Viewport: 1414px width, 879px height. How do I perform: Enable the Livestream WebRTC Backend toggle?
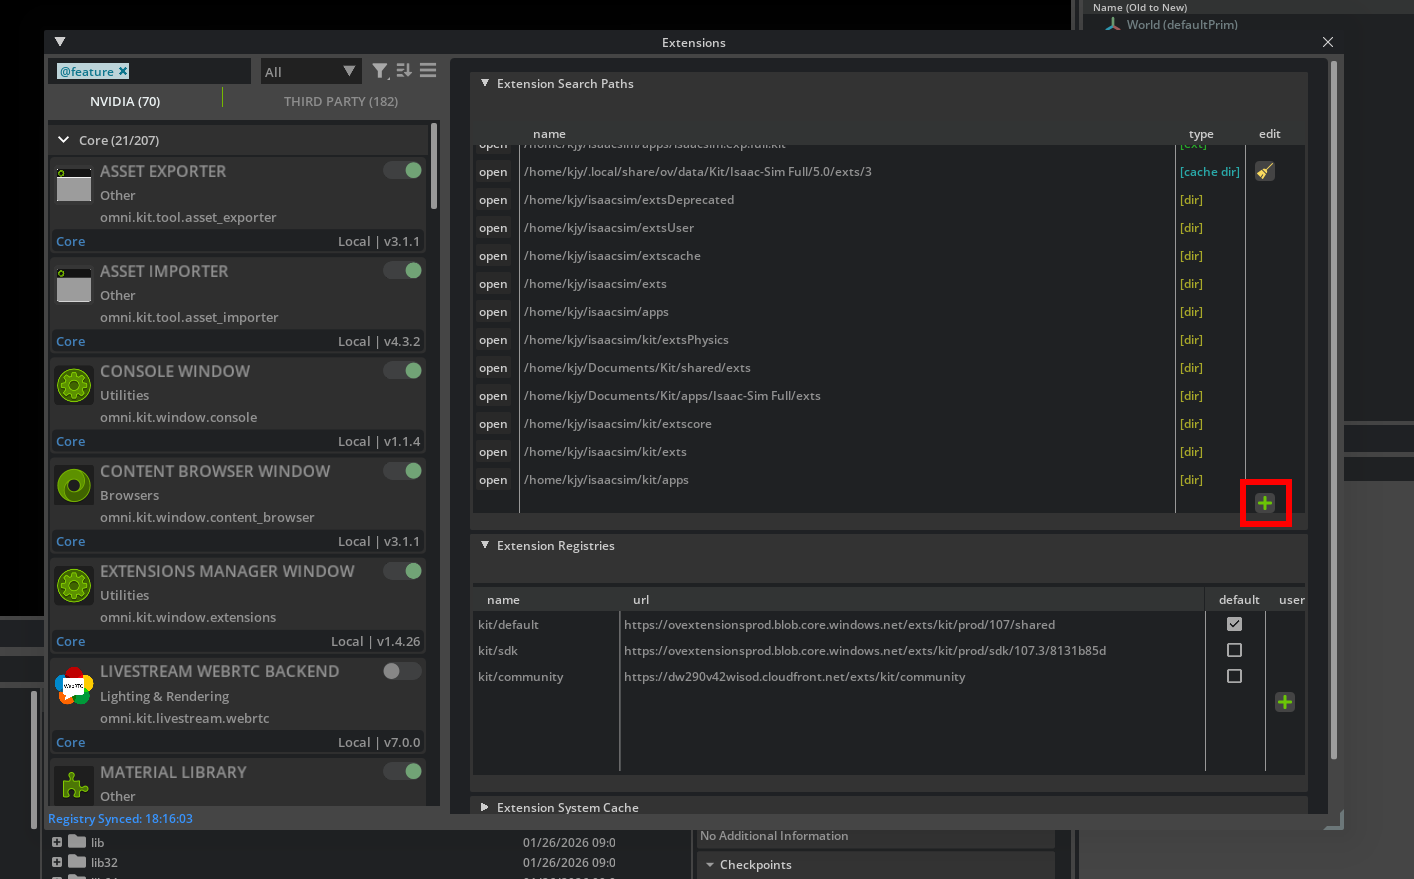click(403, 671)
